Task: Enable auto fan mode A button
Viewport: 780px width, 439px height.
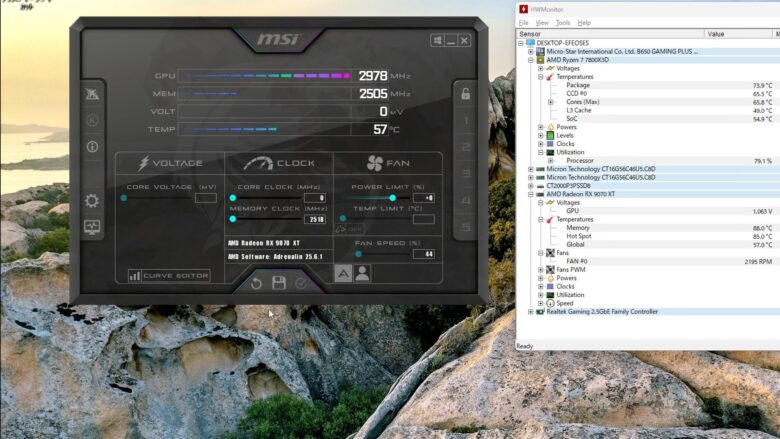Action: [343, 273]
